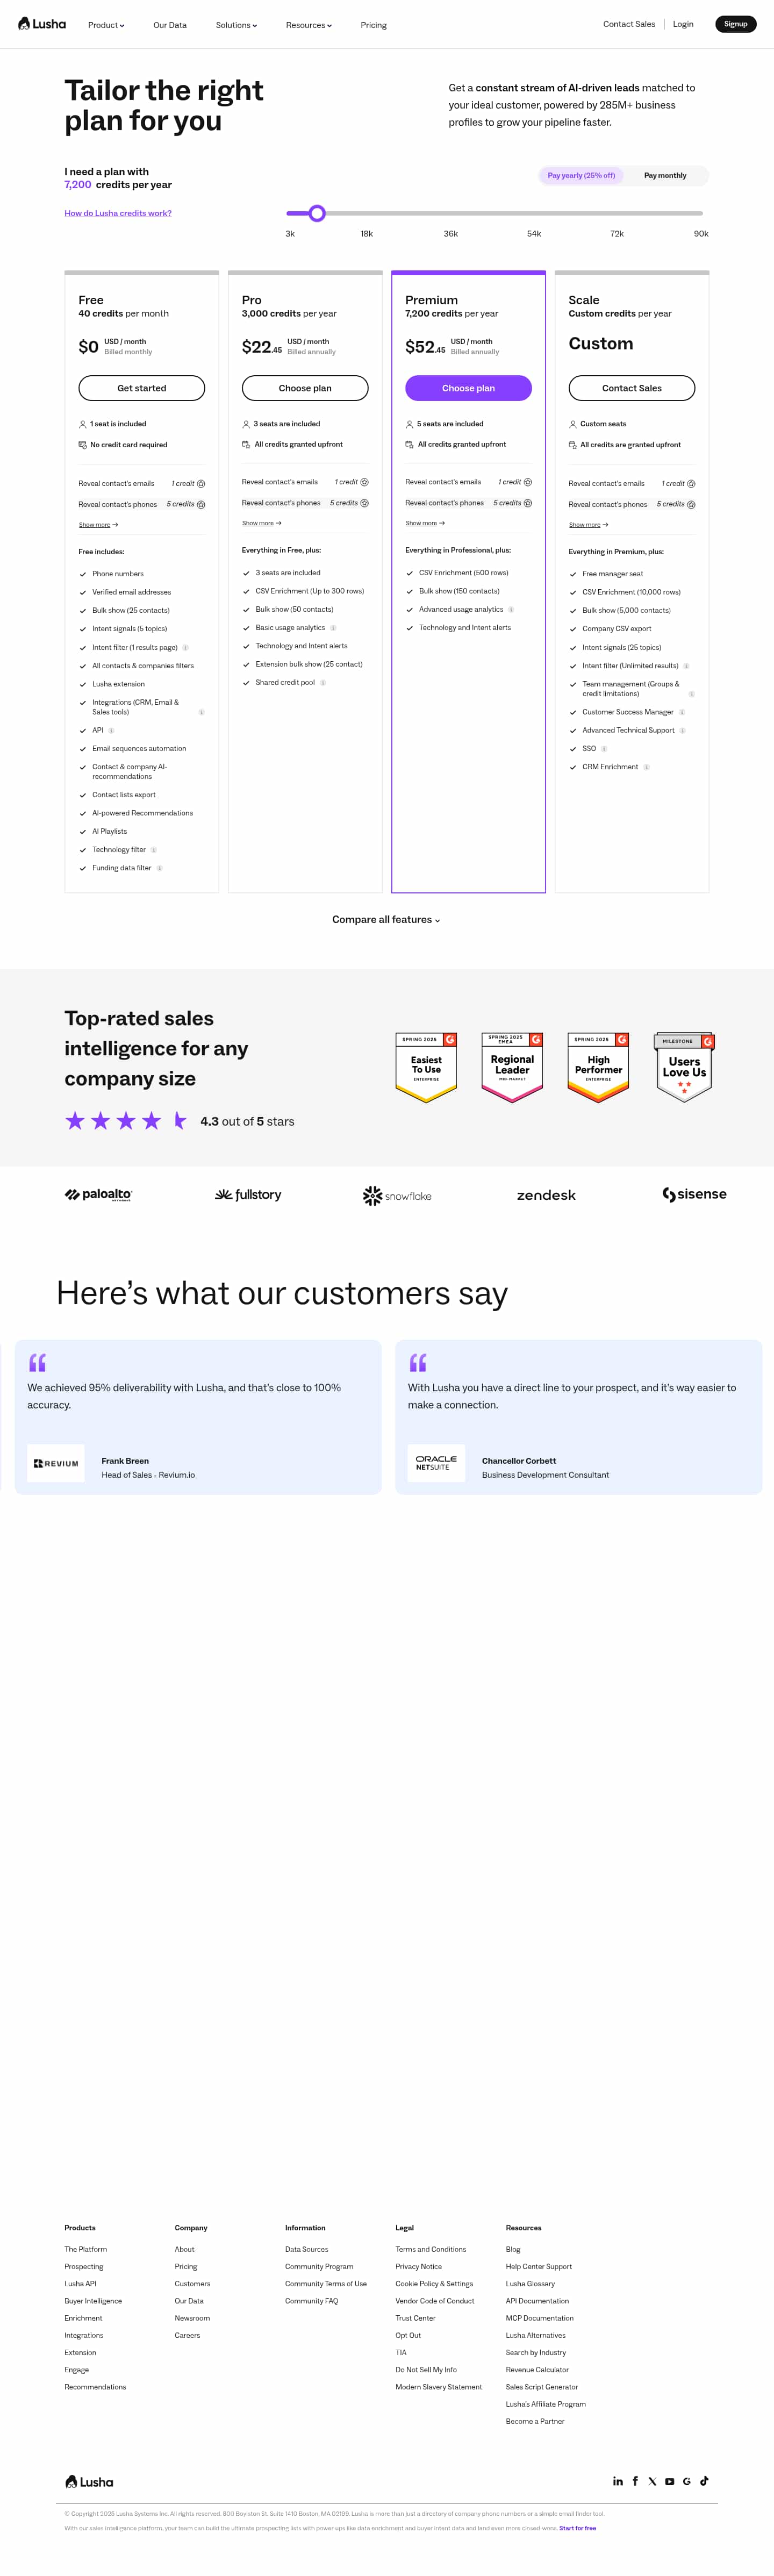Click info icon next to Shared credit pool
Viewport: 774px width, 2576px height.
coord(323,683)
